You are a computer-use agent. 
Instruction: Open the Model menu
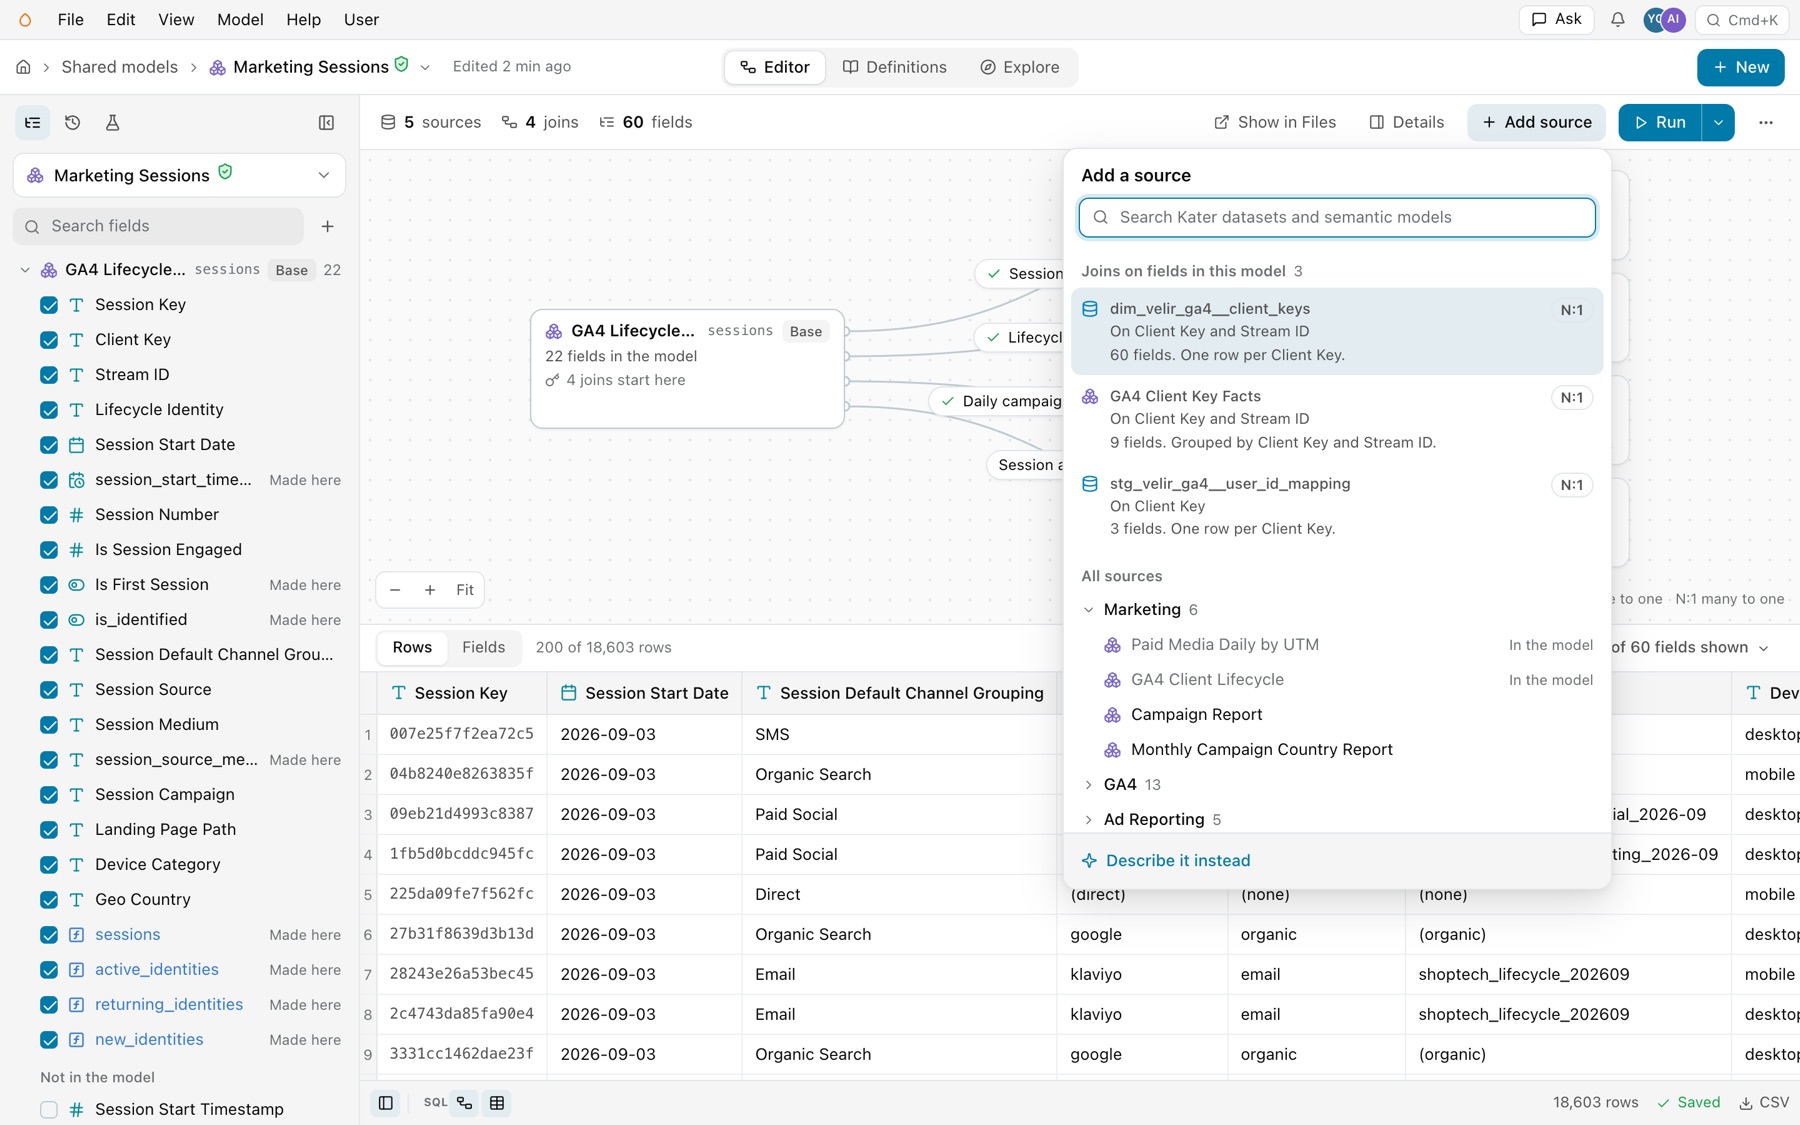click(x=240, y=20)
